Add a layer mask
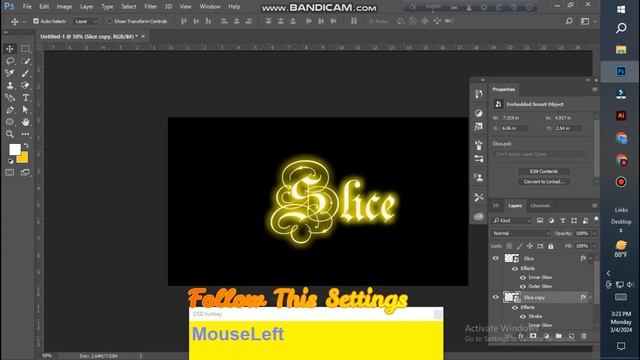Image resolution: width=640 pixels, height=360 pixels. (x=533, y=336)
